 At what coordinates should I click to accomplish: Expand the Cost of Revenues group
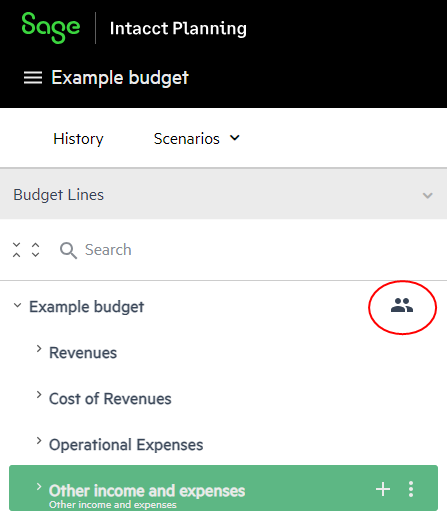click(x=39, y=395)
